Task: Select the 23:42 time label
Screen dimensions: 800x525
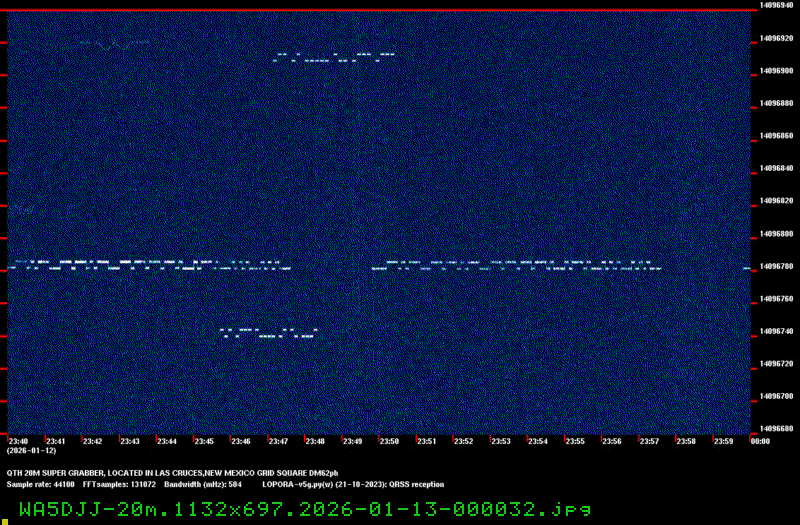Action: [92, 441]
